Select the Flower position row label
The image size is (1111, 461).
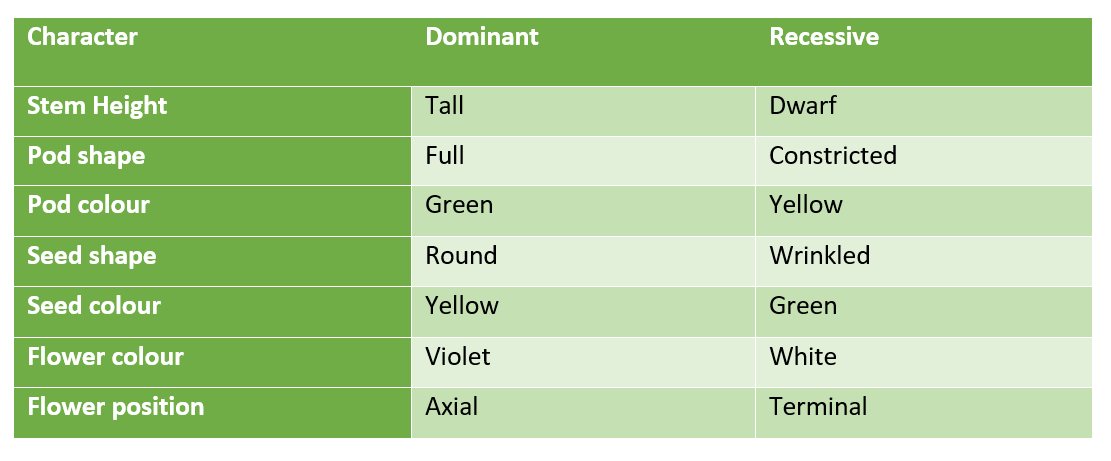(x=115, y=407)
